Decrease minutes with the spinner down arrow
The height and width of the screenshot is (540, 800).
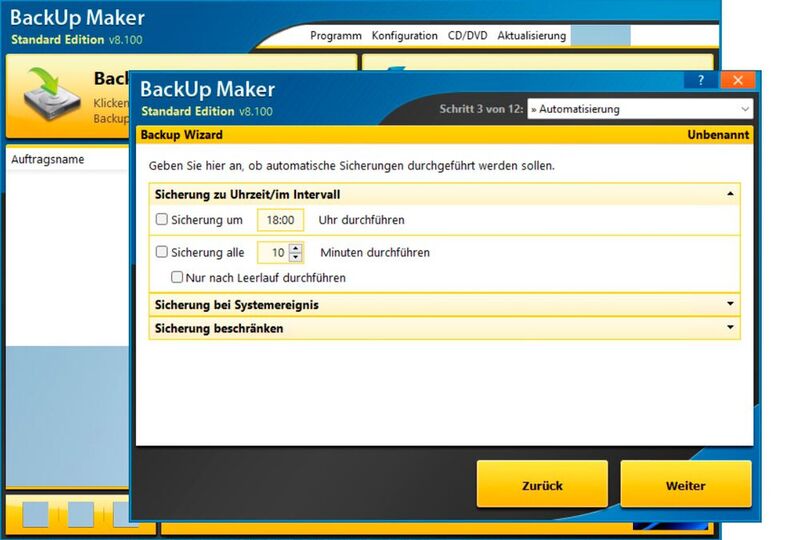click(x=296, y=257)
